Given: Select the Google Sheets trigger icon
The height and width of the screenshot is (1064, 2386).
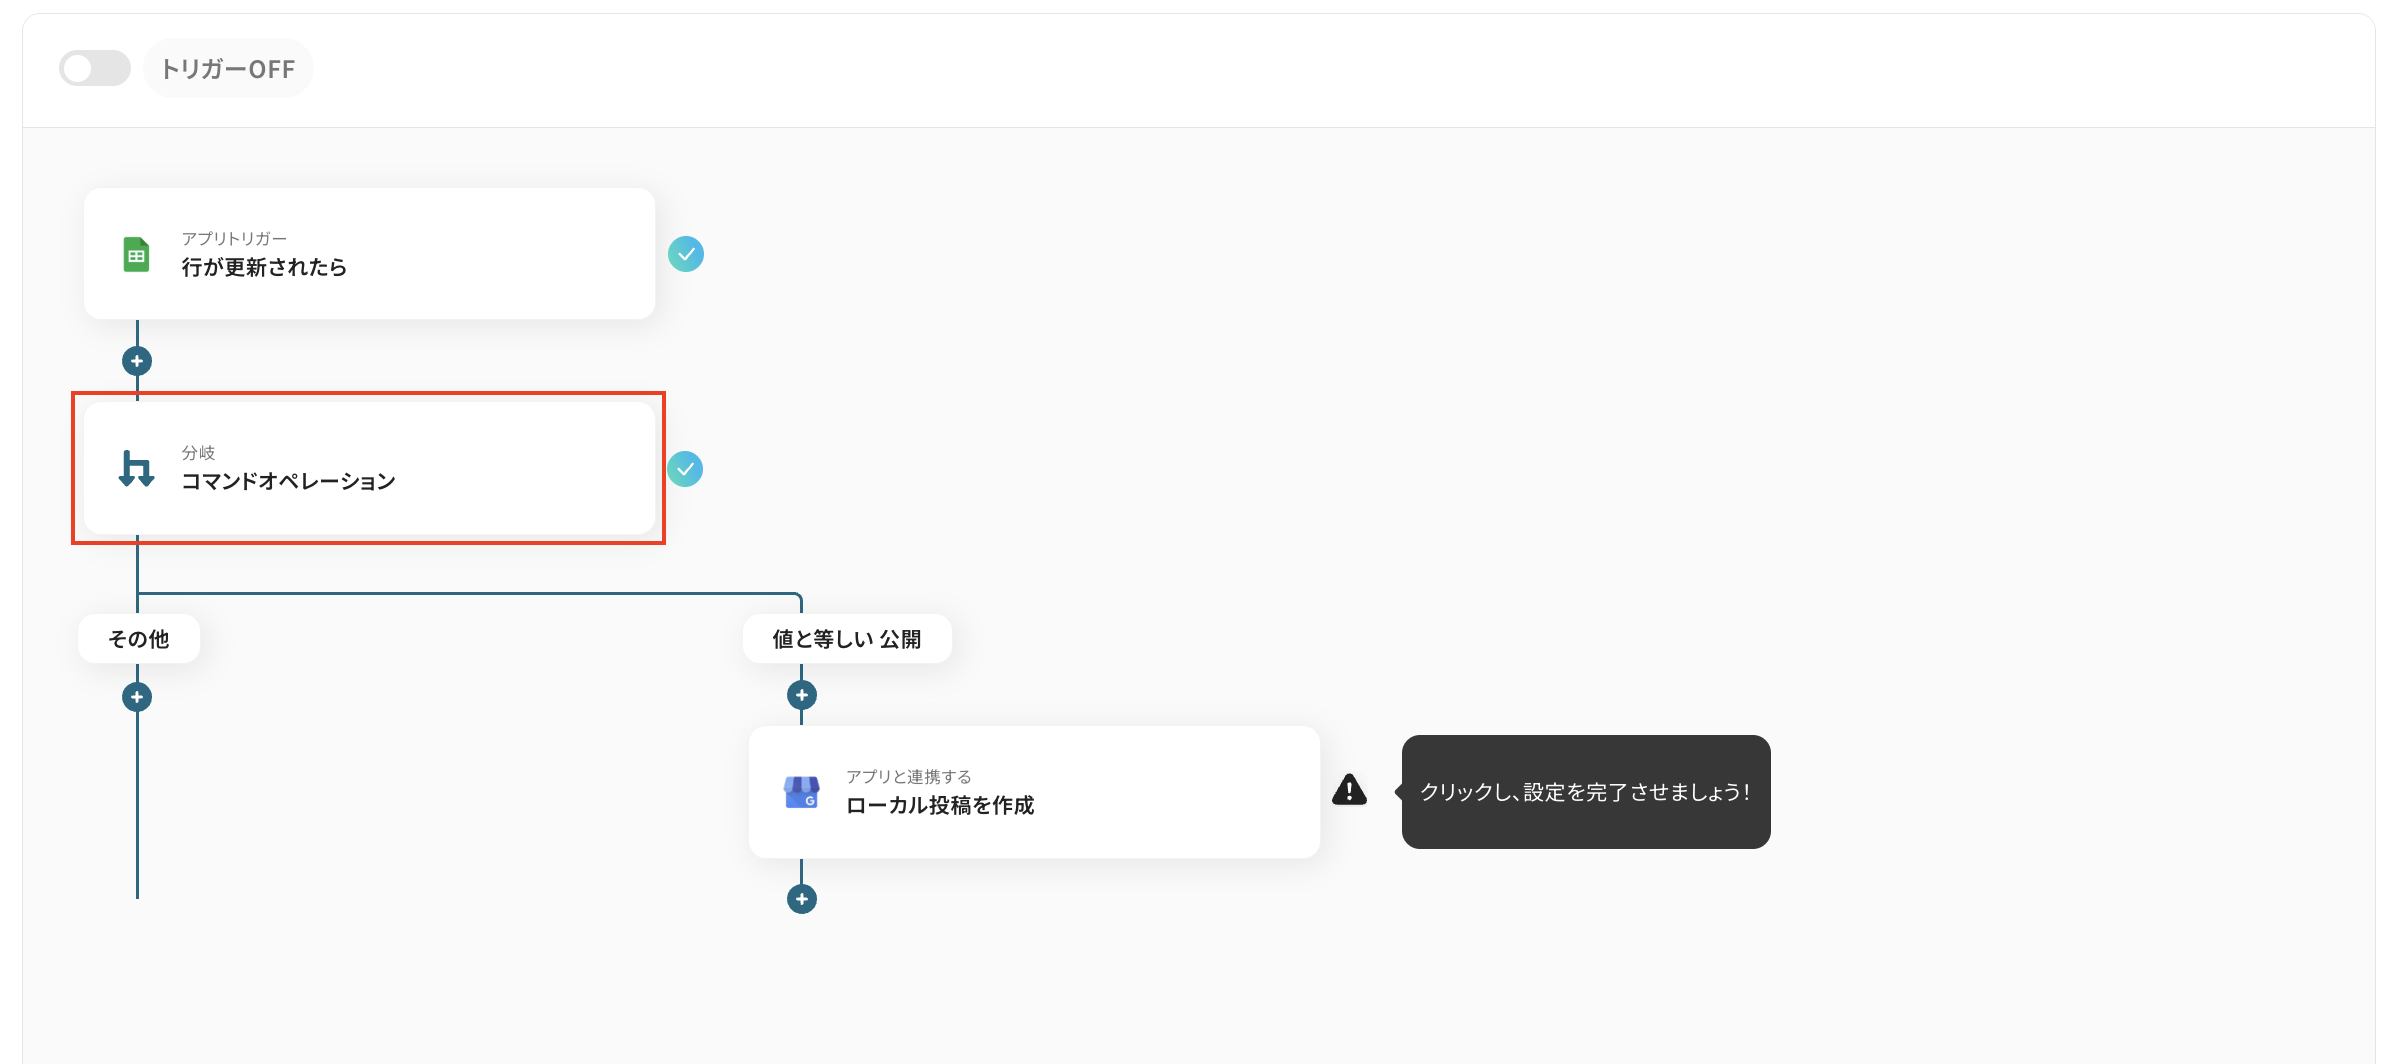Looking at the screenshot, I should (x=136, y=254).
